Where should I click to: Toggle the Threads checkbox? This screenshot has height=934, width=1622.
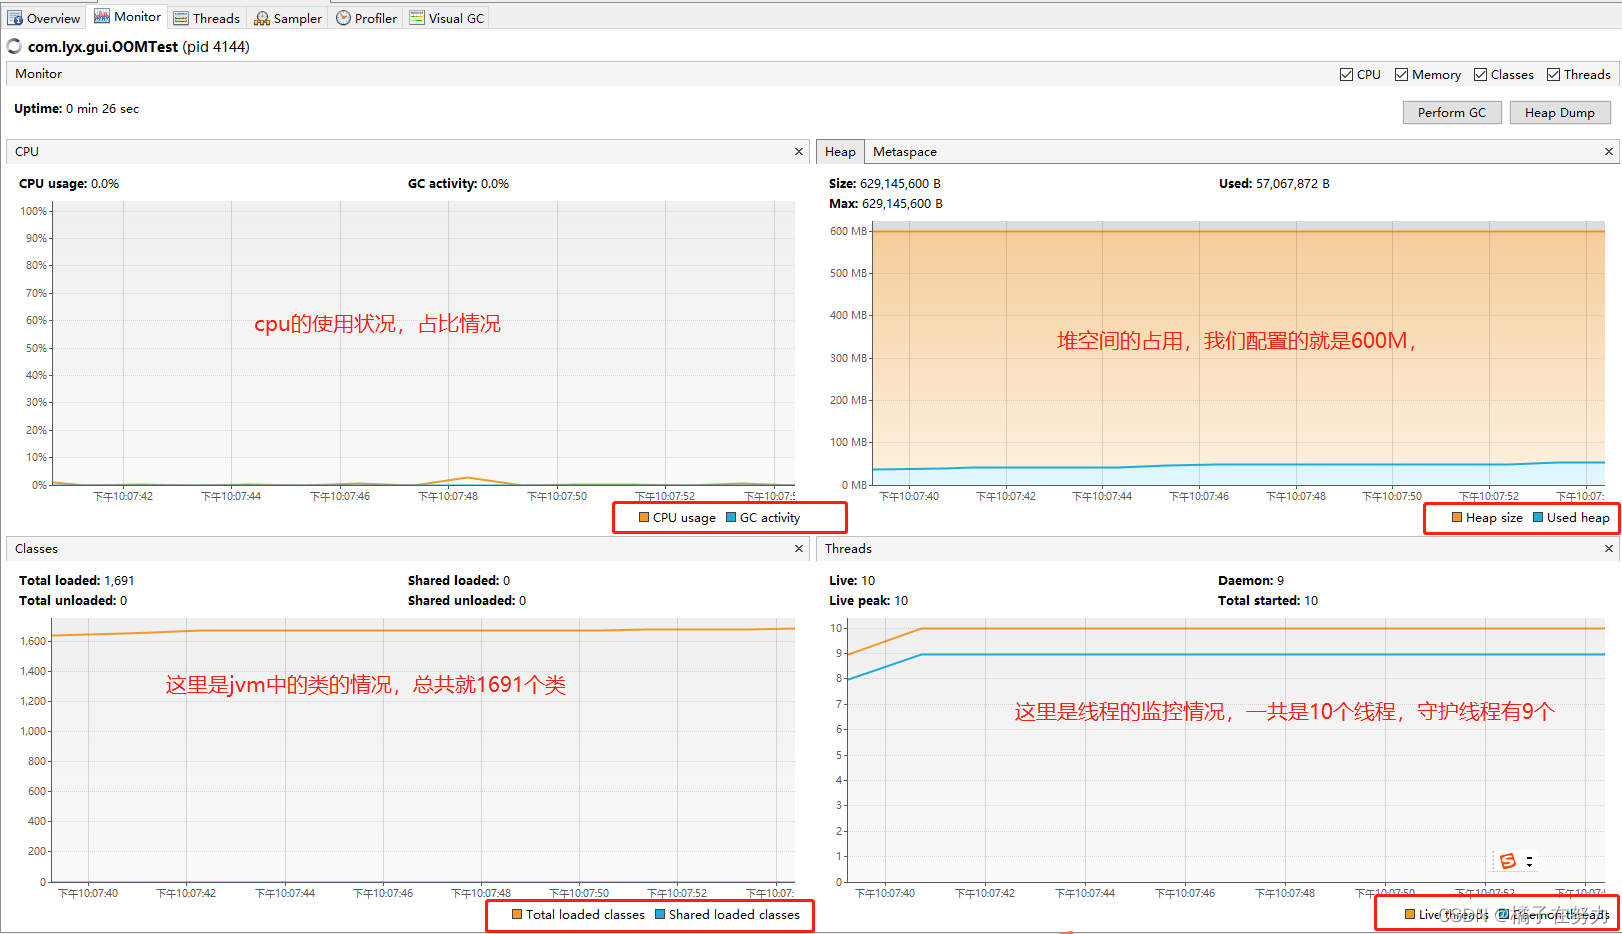pyautogui.click(x=1554, y=75)
